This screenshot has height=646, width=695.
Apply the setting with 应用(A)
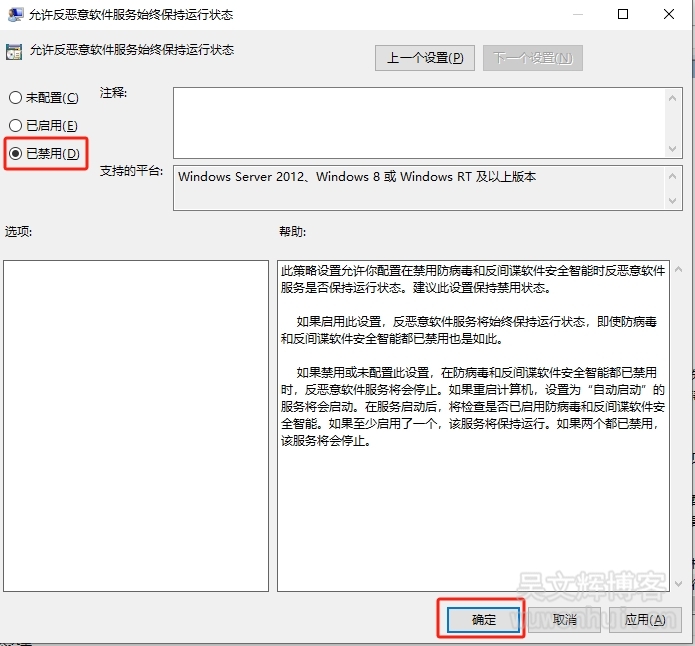[645, 620]
